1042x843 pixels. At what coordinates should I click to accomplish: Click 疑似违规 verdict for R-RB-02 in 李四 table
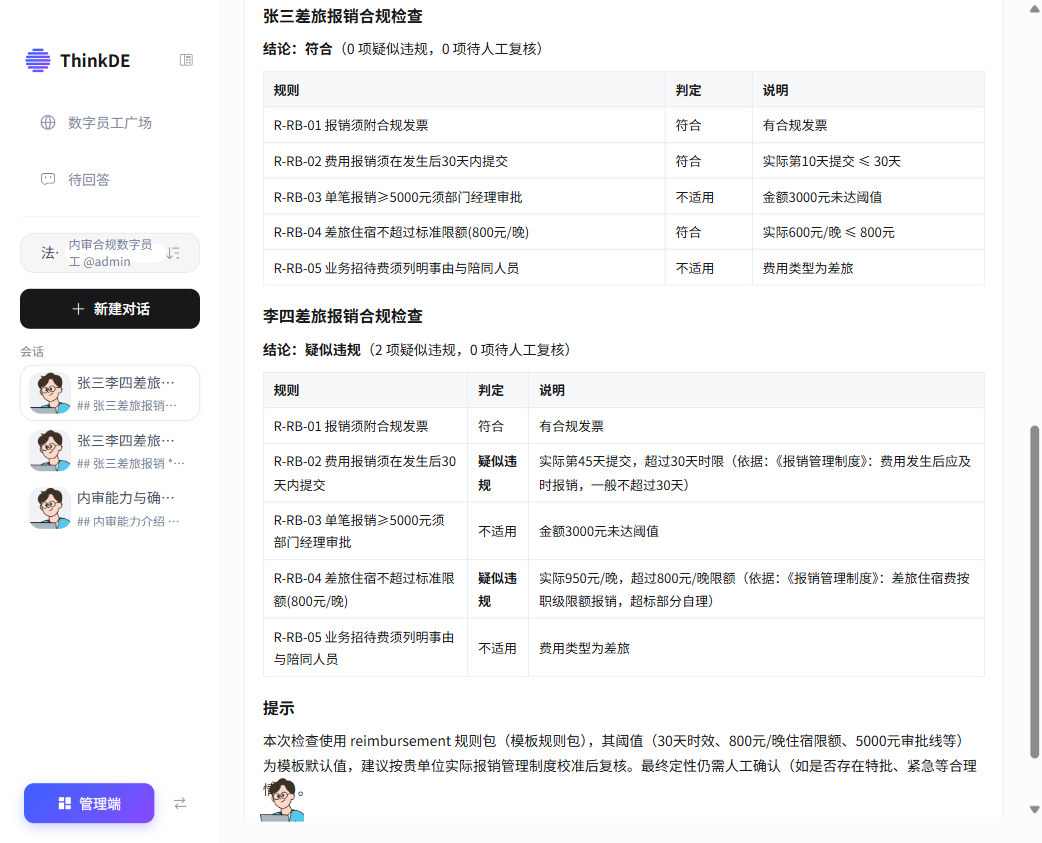498,473
